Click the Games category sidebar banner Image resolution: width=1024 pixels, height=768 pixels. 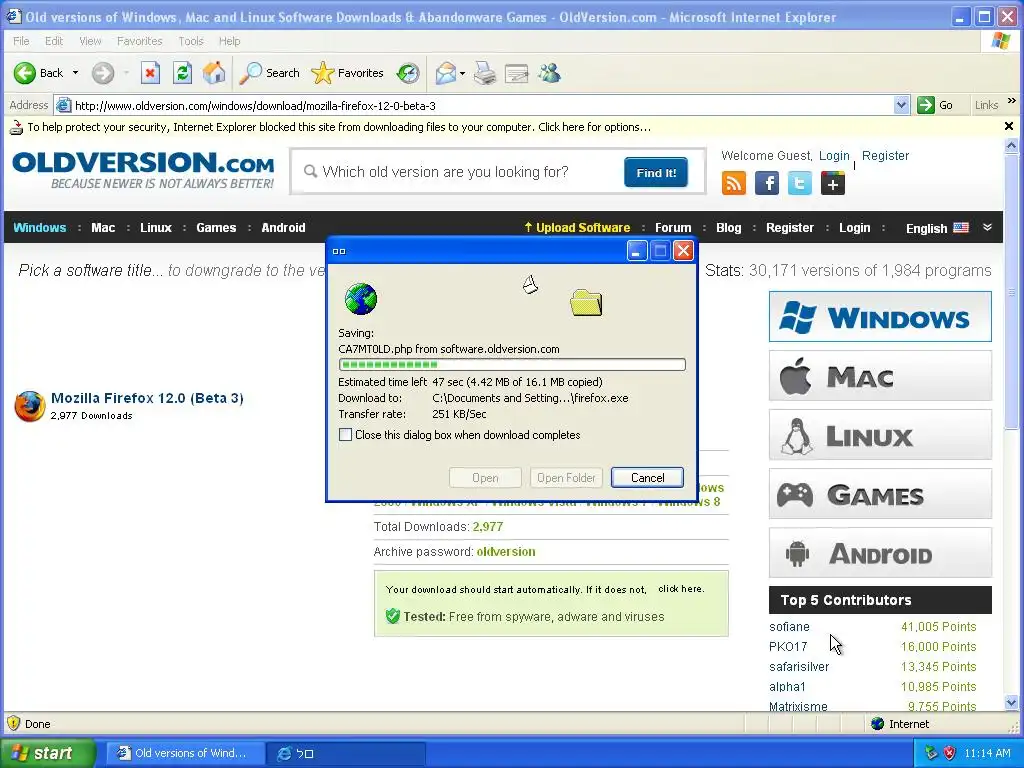880,494
